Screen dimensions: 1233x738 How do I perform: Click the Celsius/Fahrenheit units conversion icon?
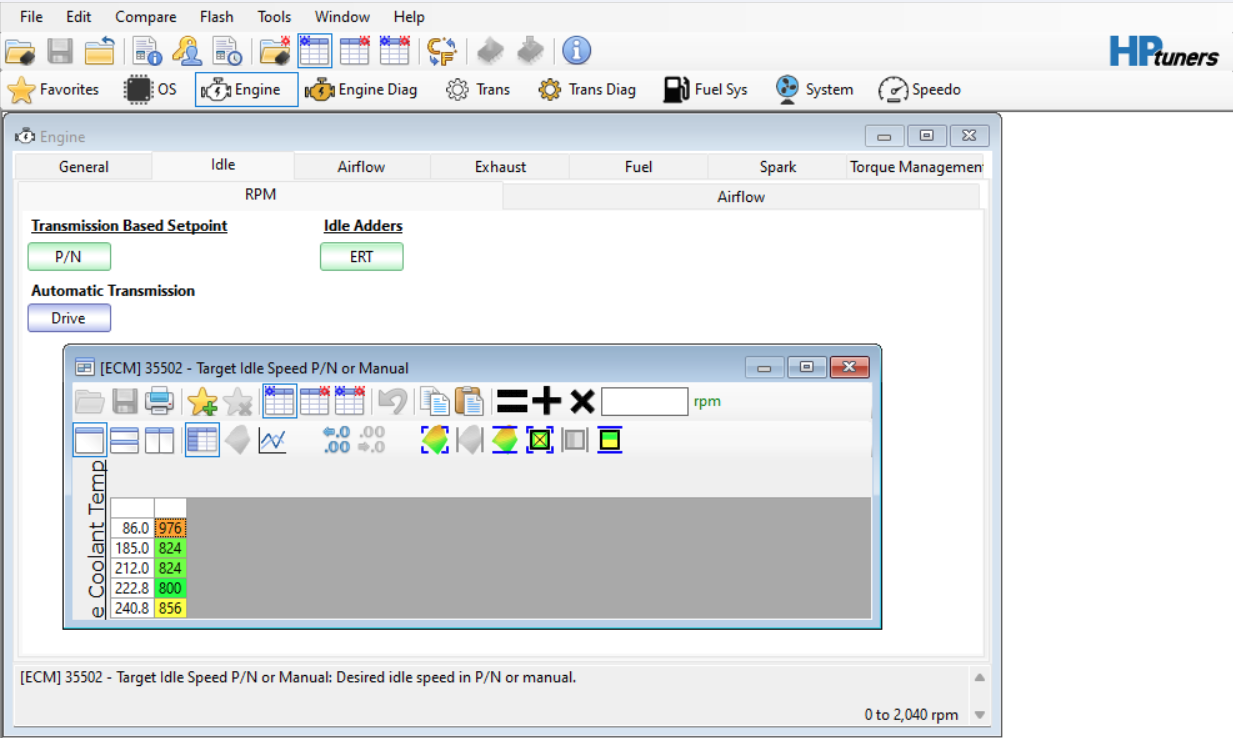coord(441,51)
